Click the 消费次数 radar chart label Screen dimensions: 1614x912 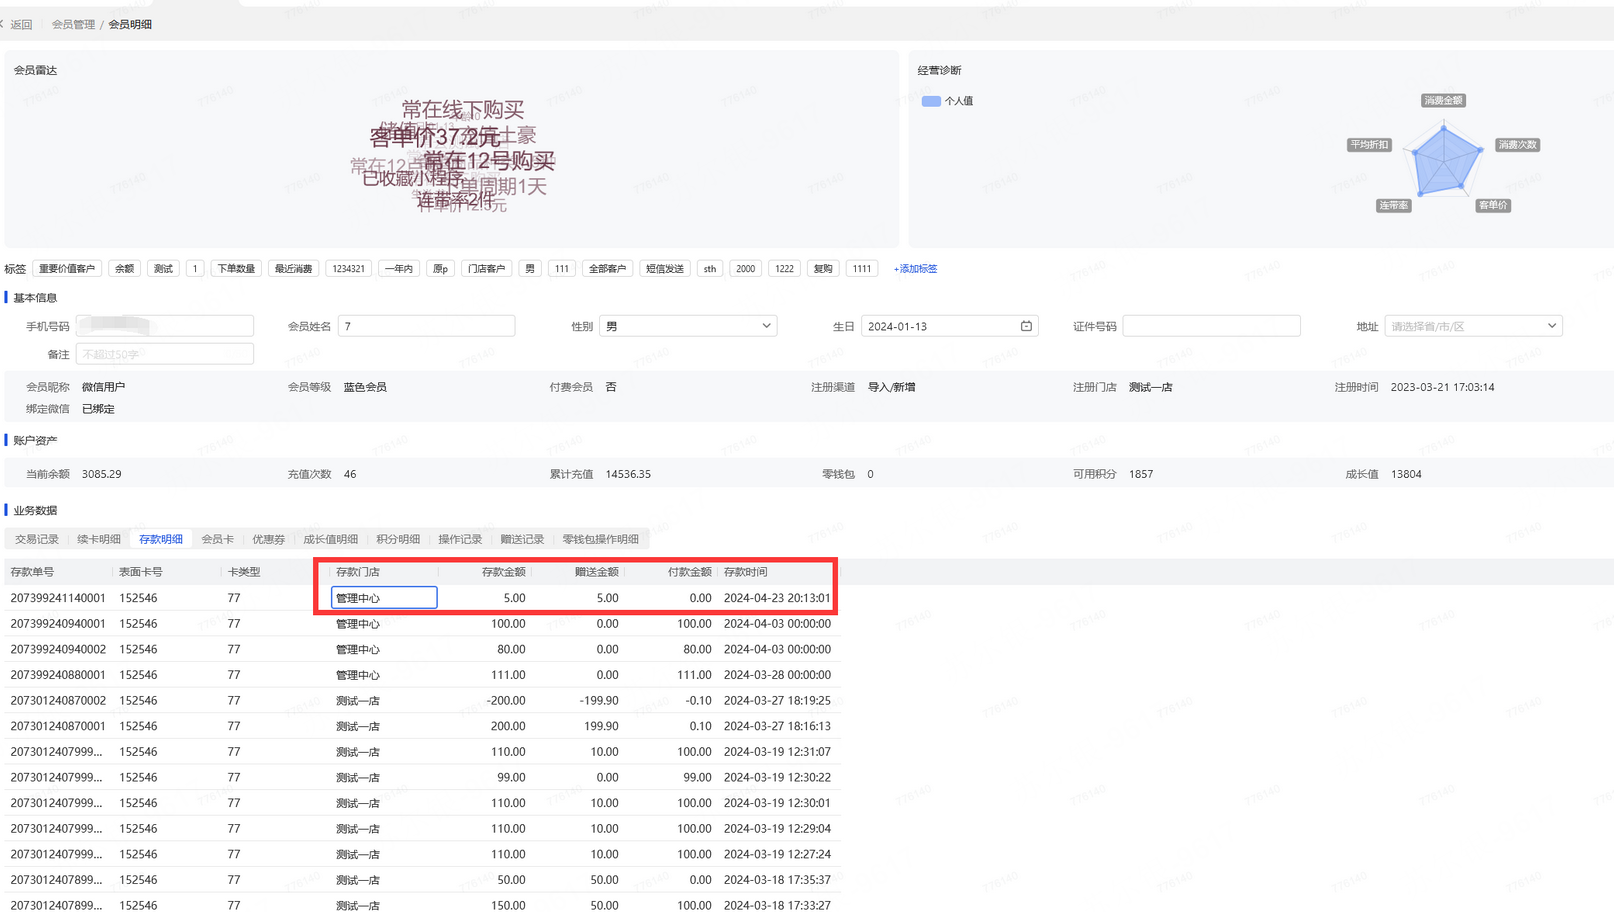1517,145
